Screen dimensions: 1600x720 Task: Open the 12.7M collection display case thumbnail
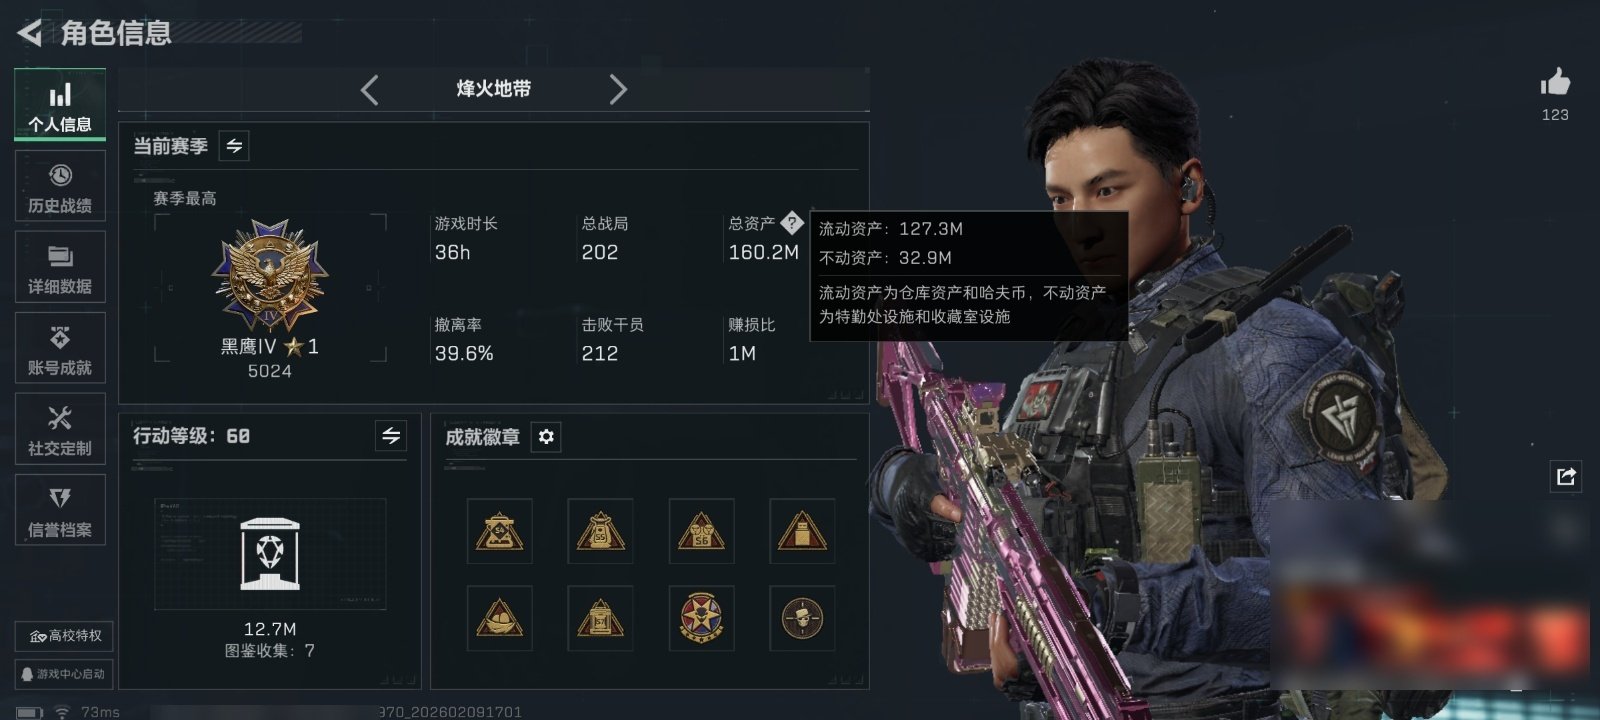[x=270, y=554]
